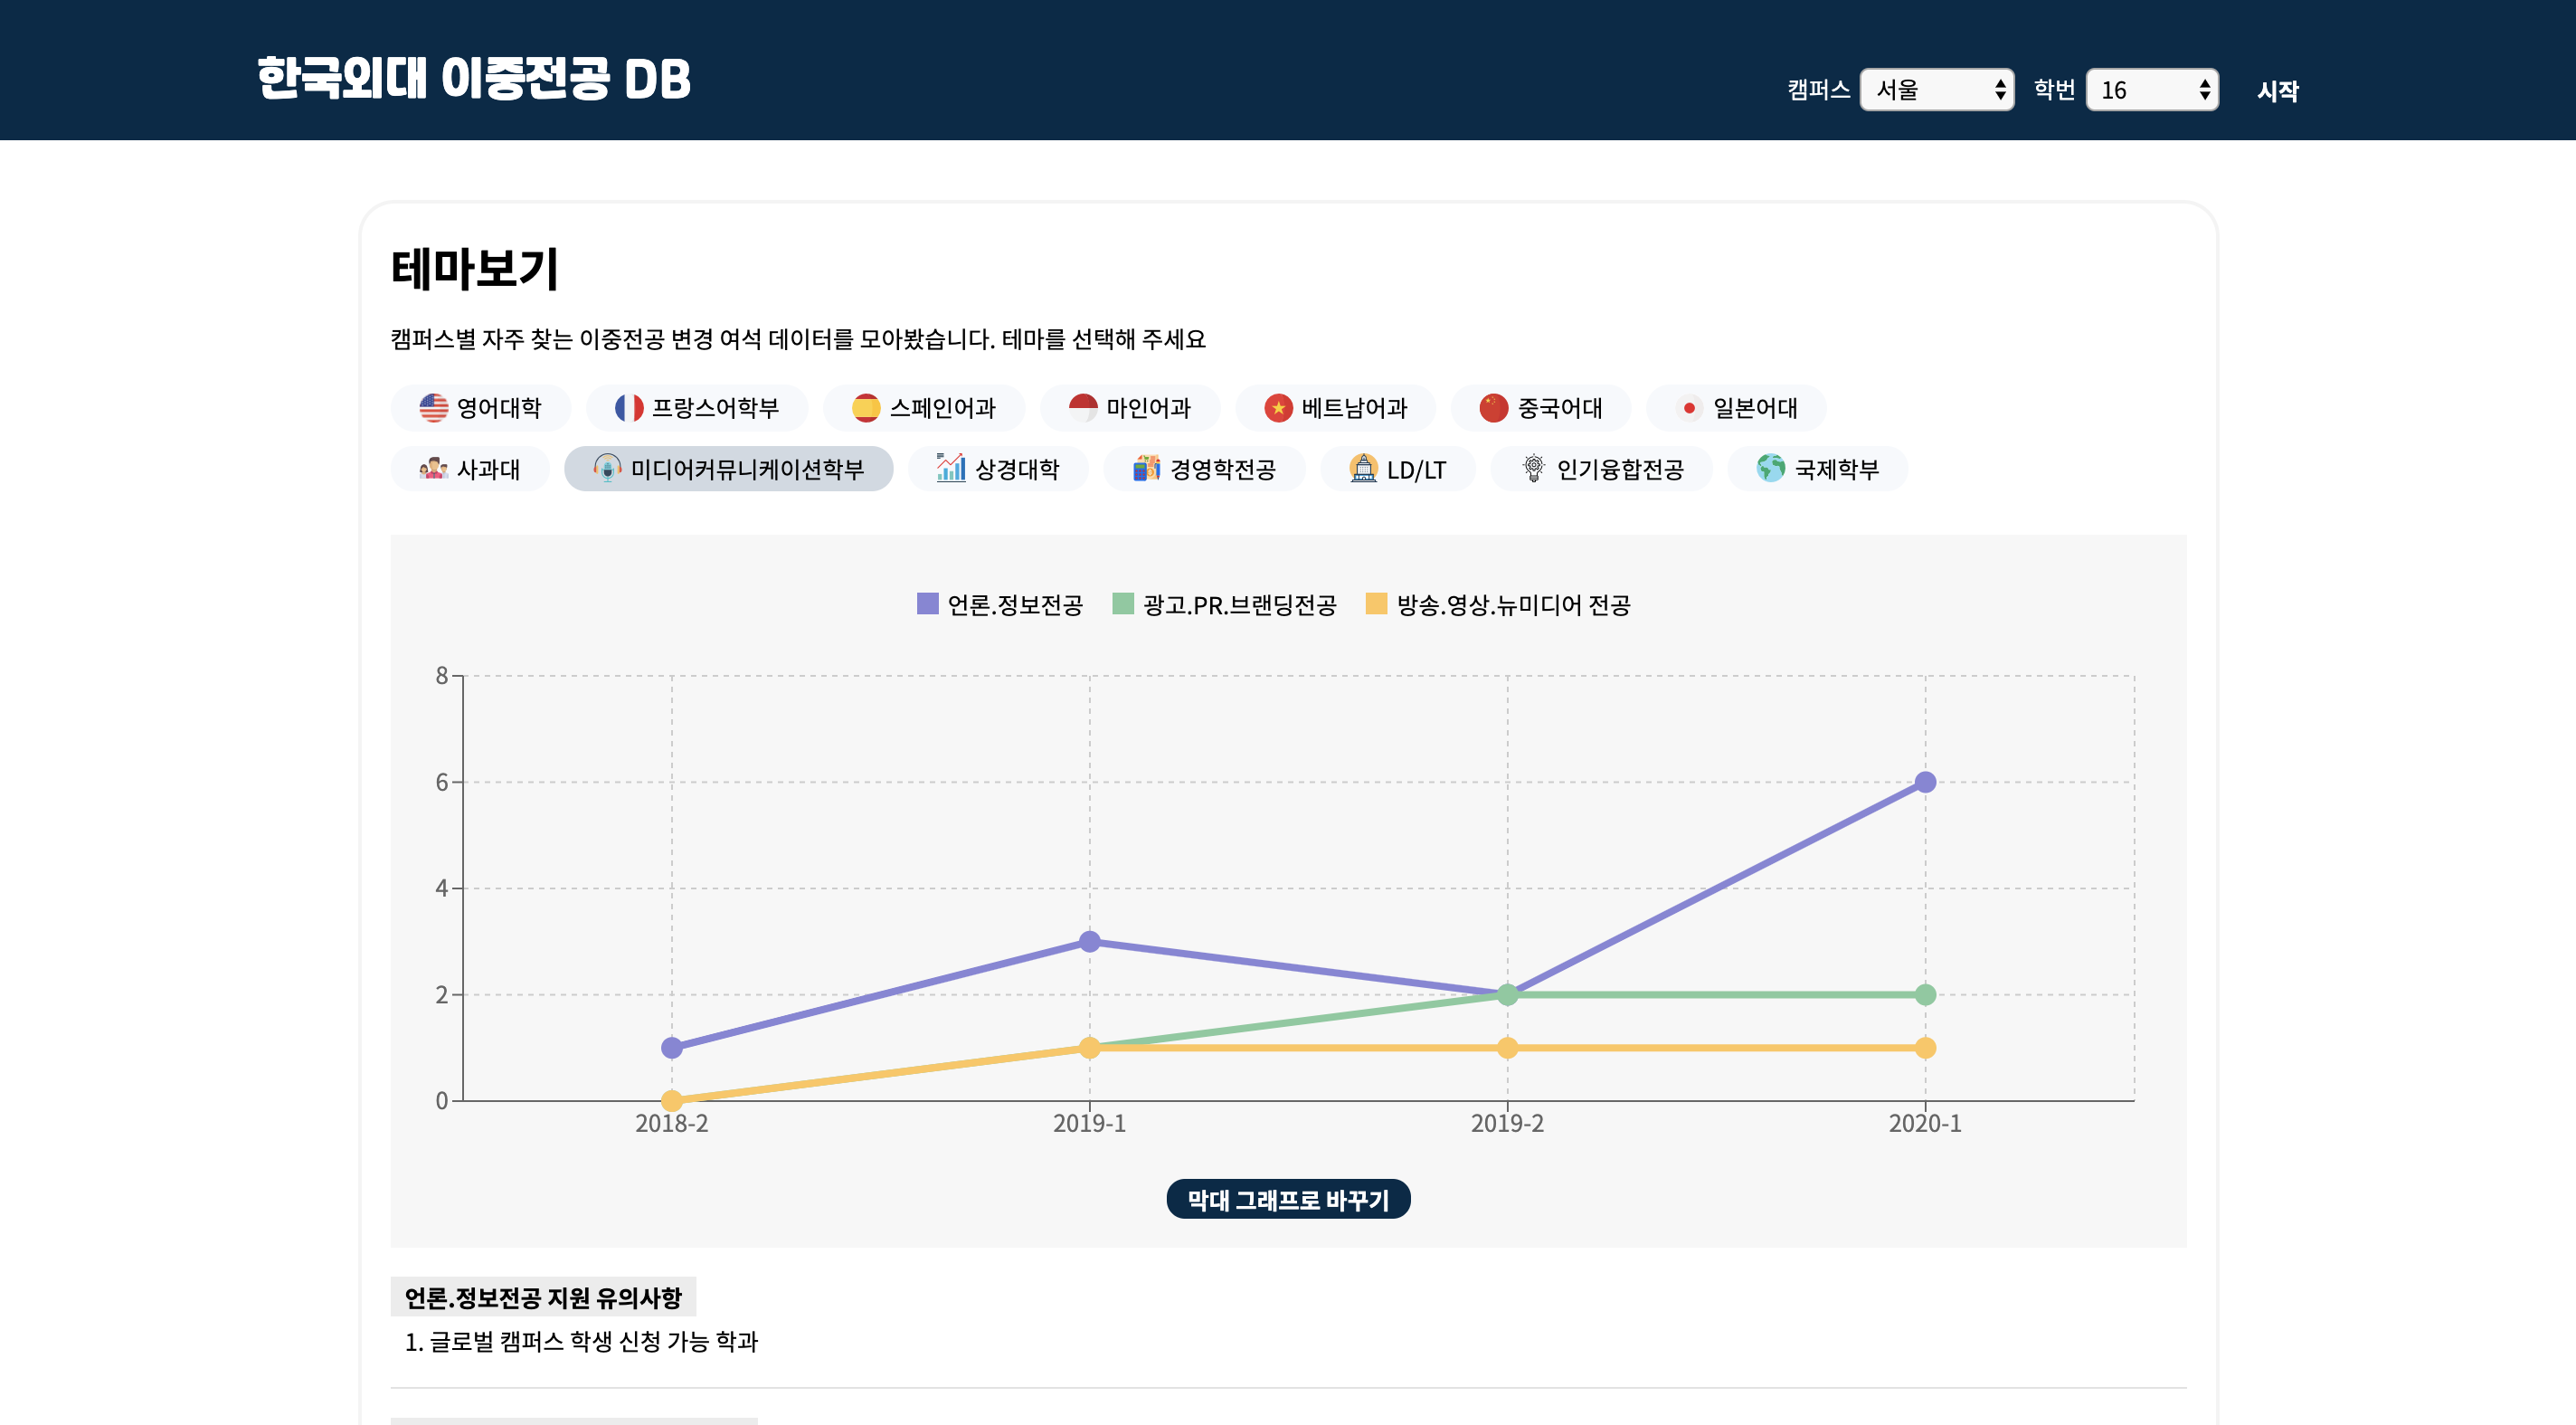This screenshot has height=1425, width=2576.
Task: Toggle 방송.영상.뉴미디어 전공 via yellow legend swatch
Action: click(1376, 604)
